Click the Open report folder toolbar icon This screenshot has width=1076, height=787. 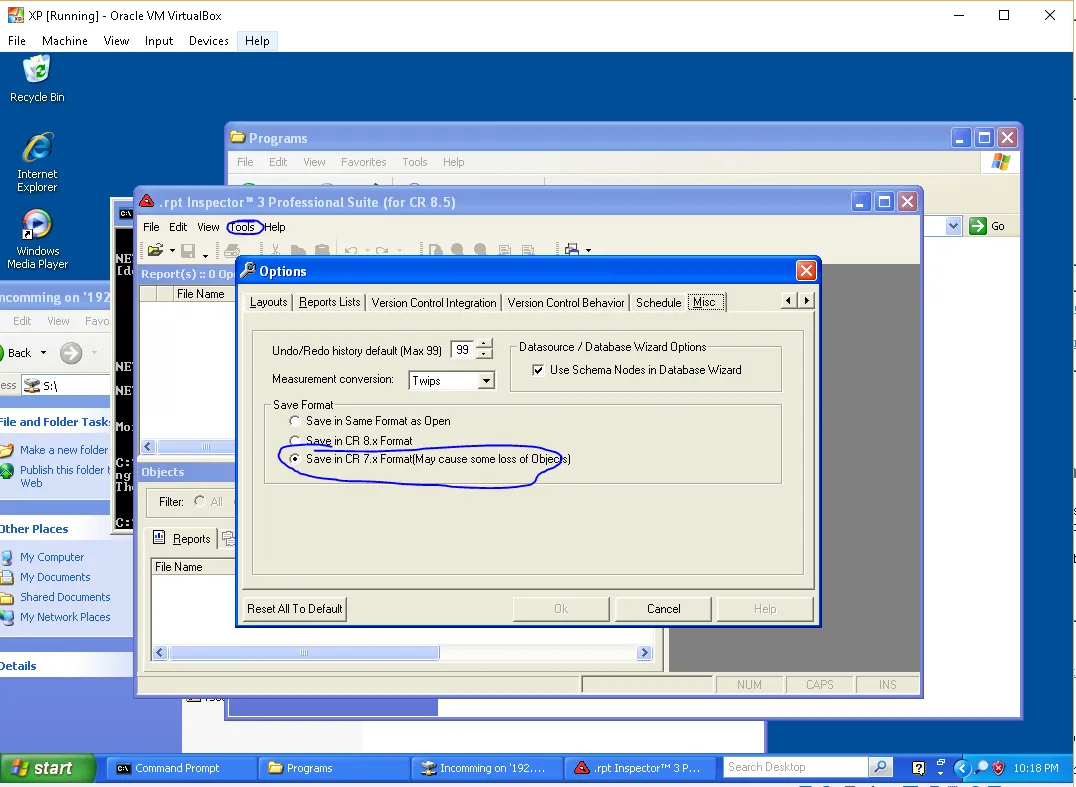(155, 250)
